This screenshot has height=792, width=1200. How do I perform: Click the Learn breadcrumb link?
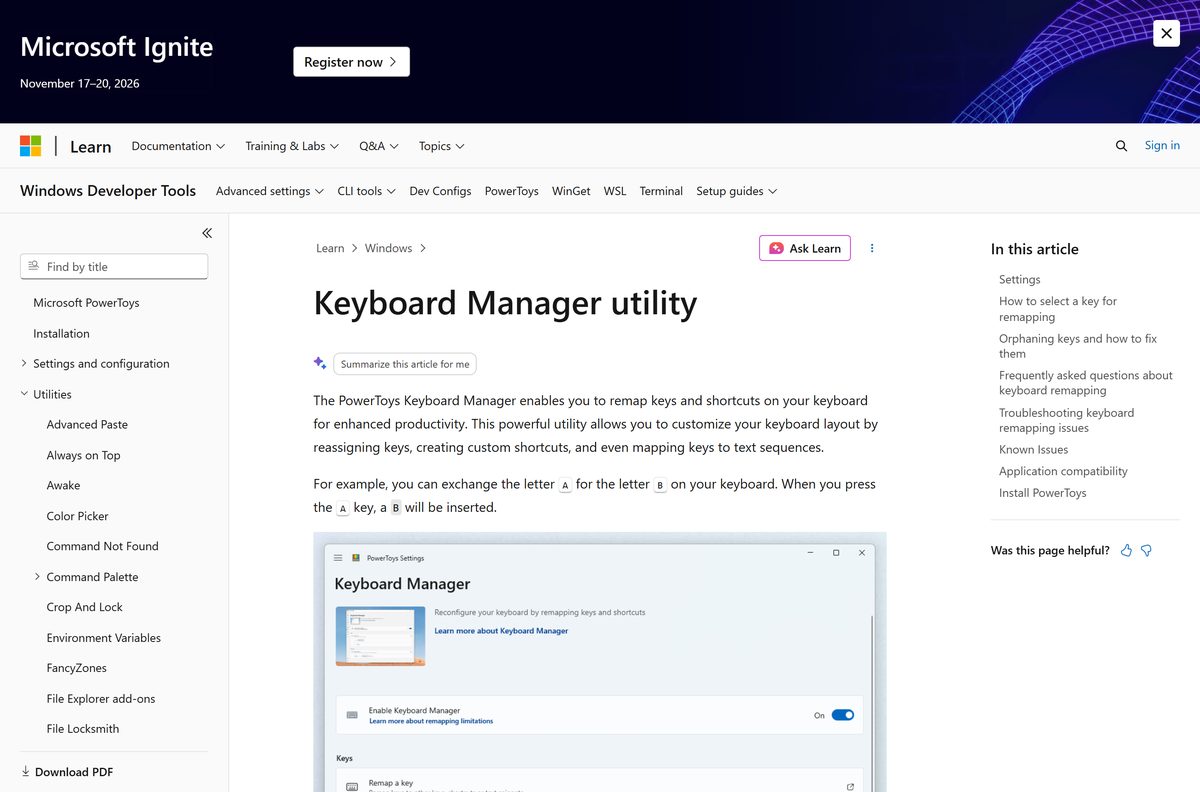point(330,248)
